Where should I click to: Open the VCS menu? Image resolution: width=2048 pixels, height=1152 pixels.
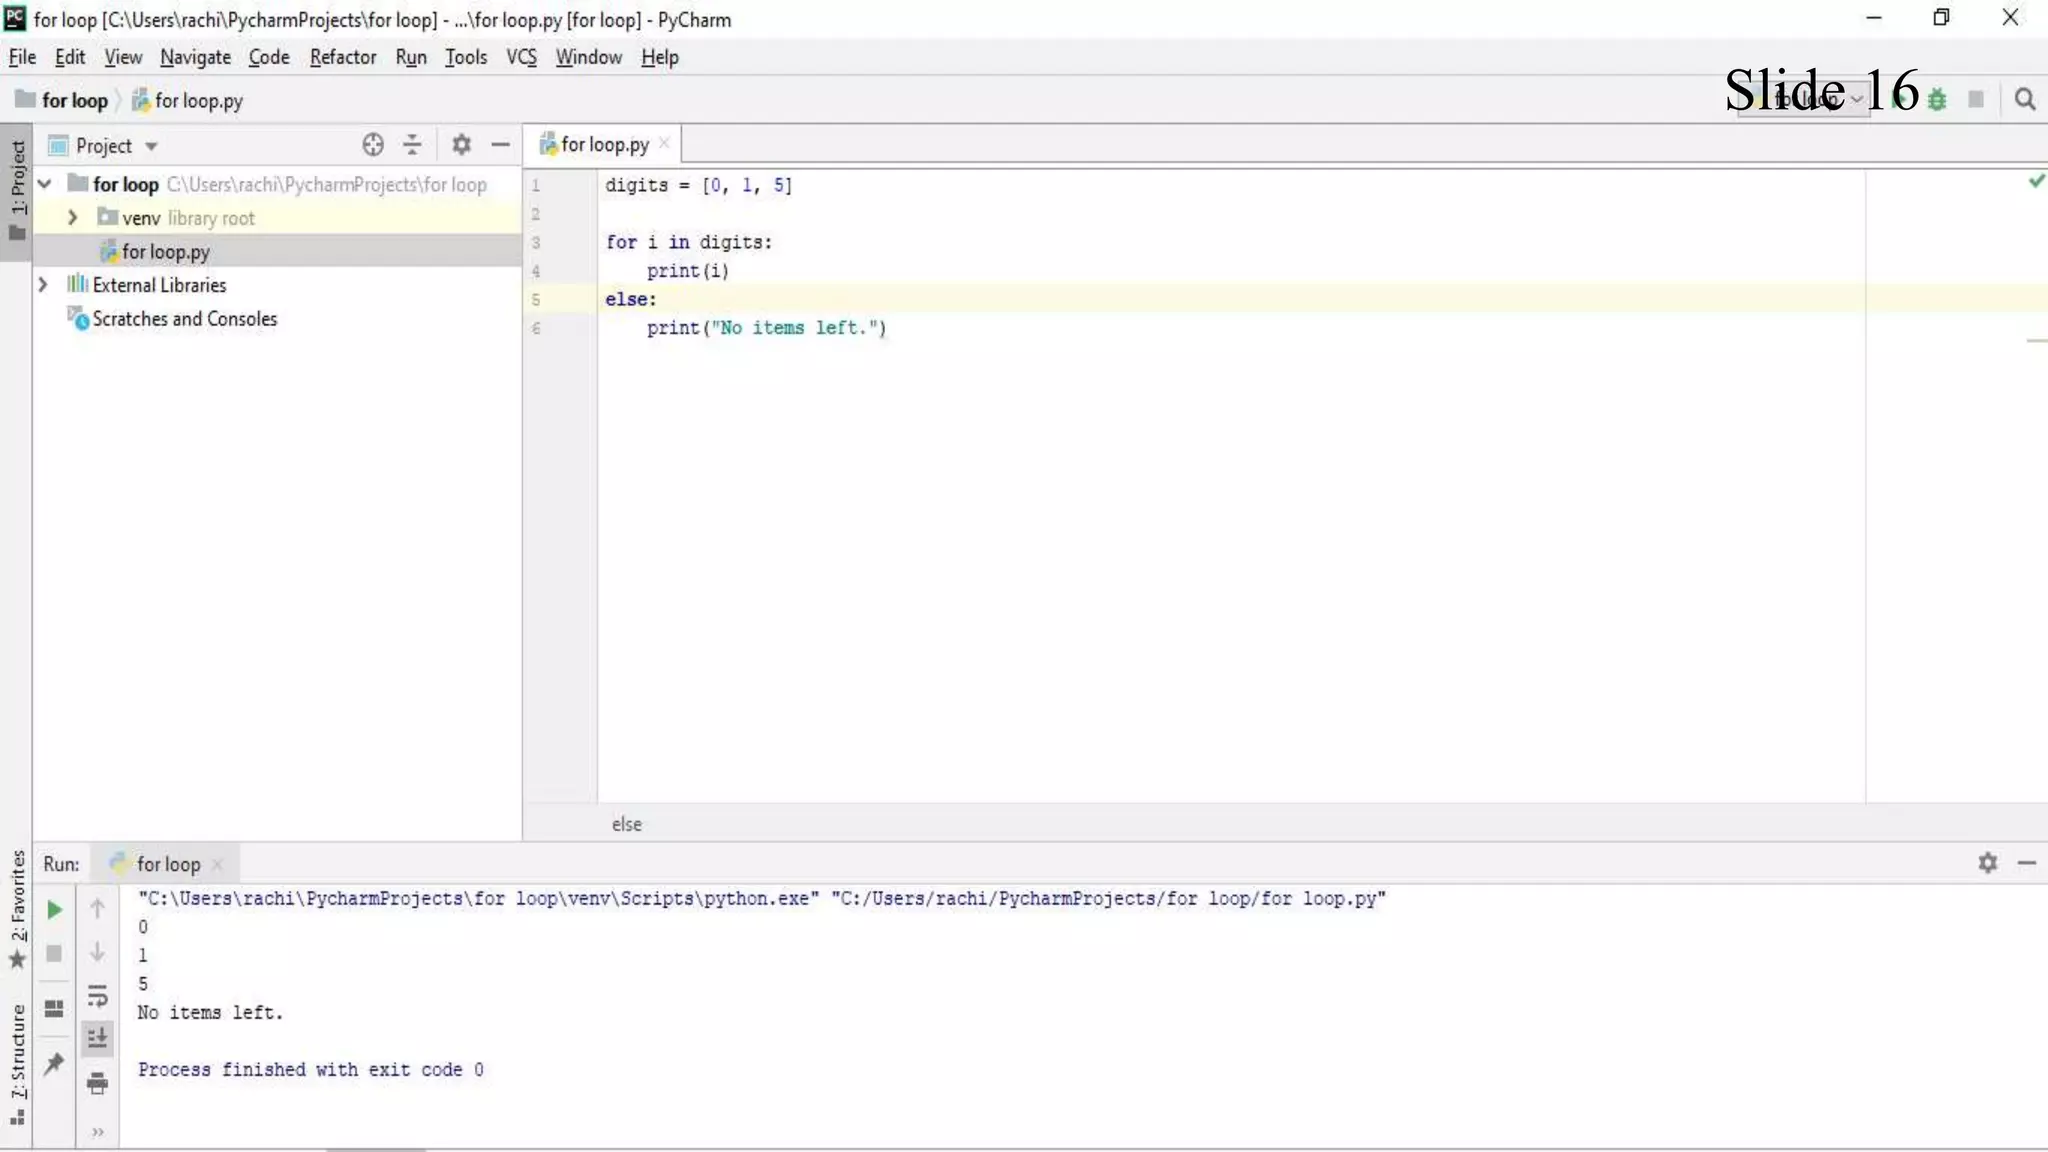click(521, 57)
